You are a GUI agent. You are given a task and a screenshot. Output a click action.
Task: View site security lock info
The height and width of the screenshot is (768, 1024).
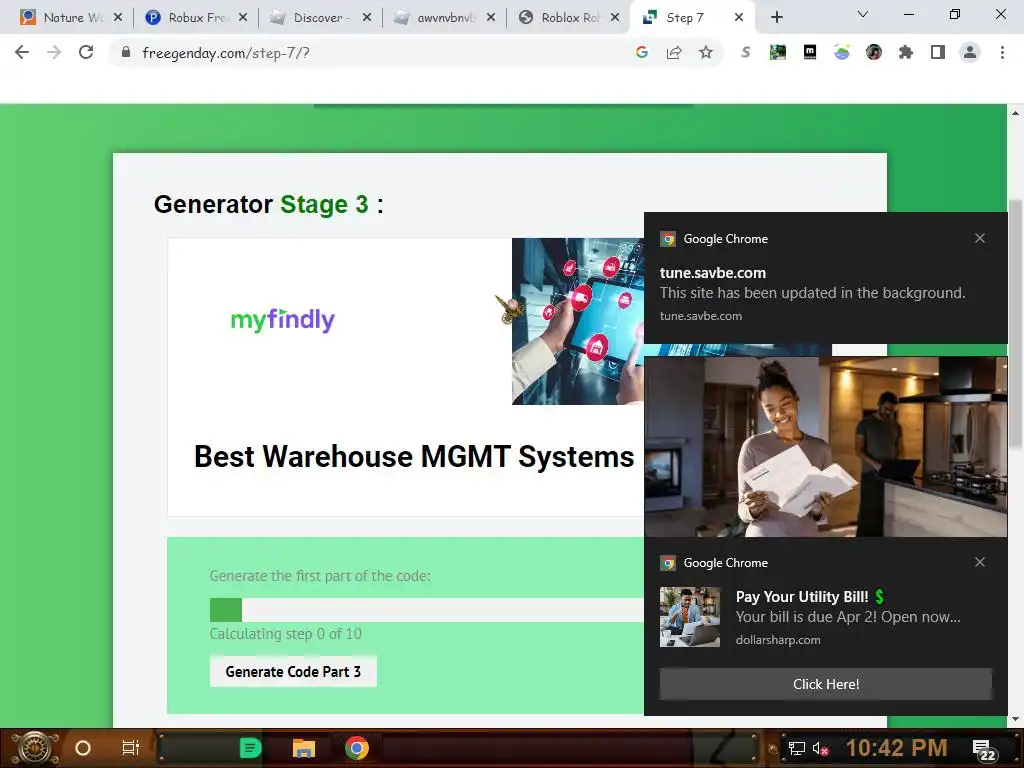click(125, 52)
